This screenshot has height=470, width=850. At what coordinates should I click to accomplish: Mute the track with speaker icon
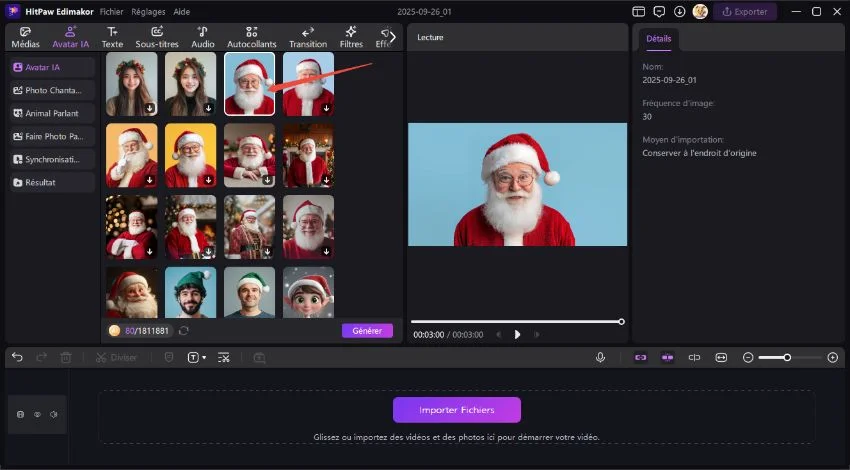point(54,414)
